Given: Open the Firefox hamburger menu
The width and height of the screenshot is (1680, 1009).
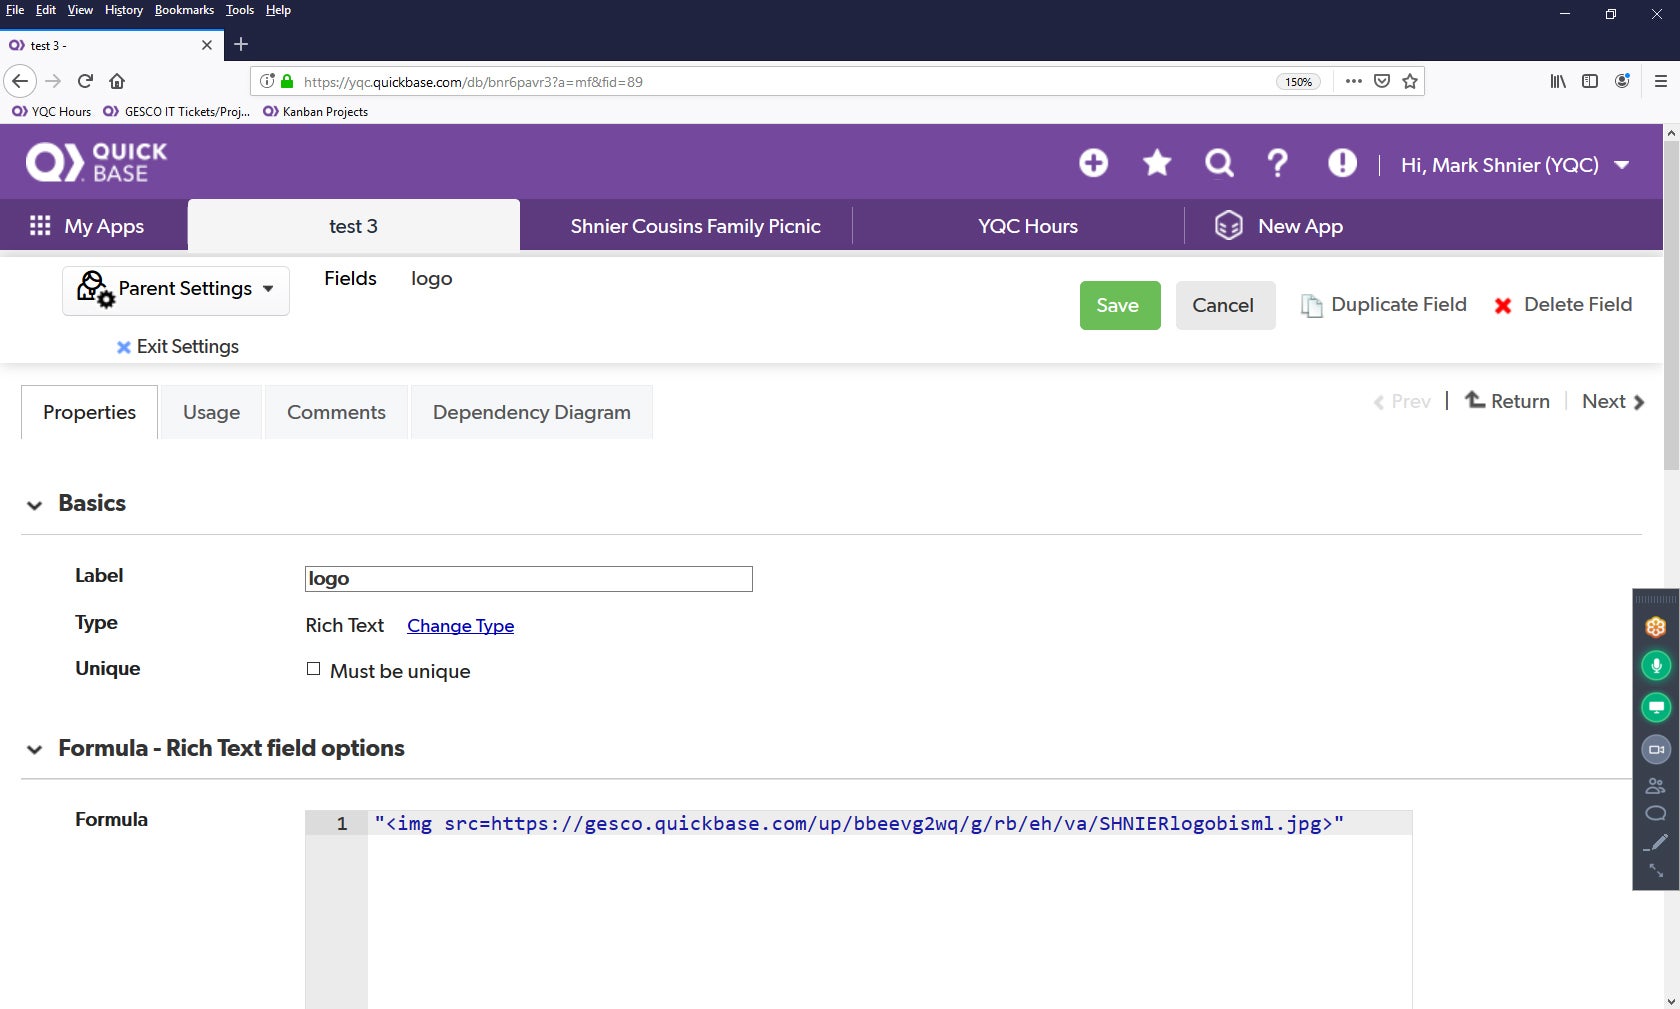Looking at the screenshot, I should 1661,81.
